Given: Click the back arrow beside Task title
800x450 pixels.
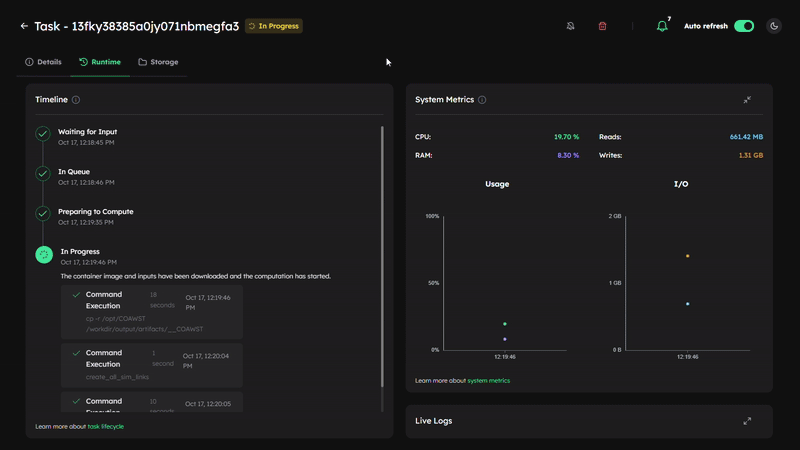Looking at the screenshot, I should (x=24, y=26).
